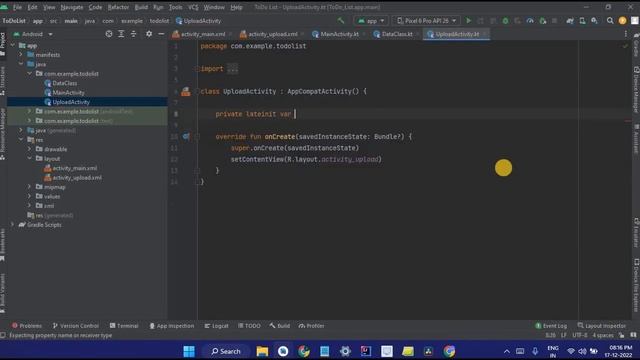Open the editor tabs three-dot menu
This screenshot has width=640, height=360.
point(626,34)
